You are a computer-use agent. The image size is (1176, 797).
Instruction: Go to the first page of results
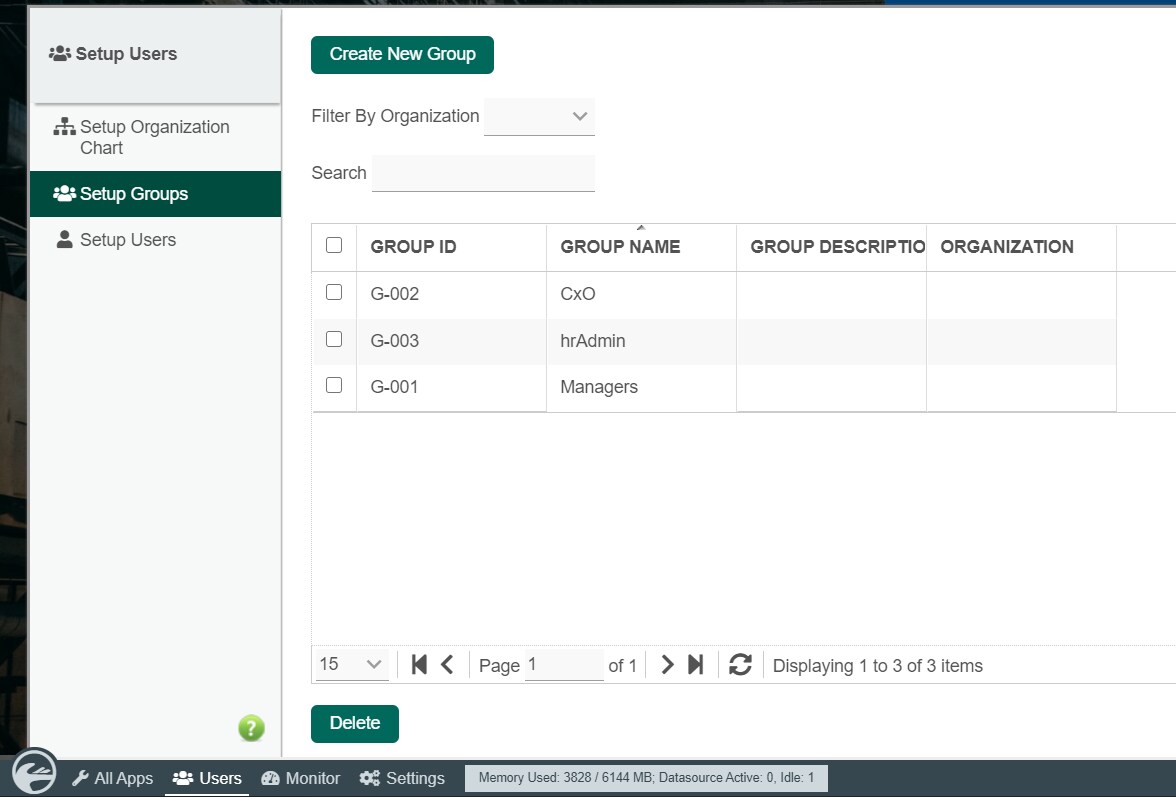[x=419, y=664]
